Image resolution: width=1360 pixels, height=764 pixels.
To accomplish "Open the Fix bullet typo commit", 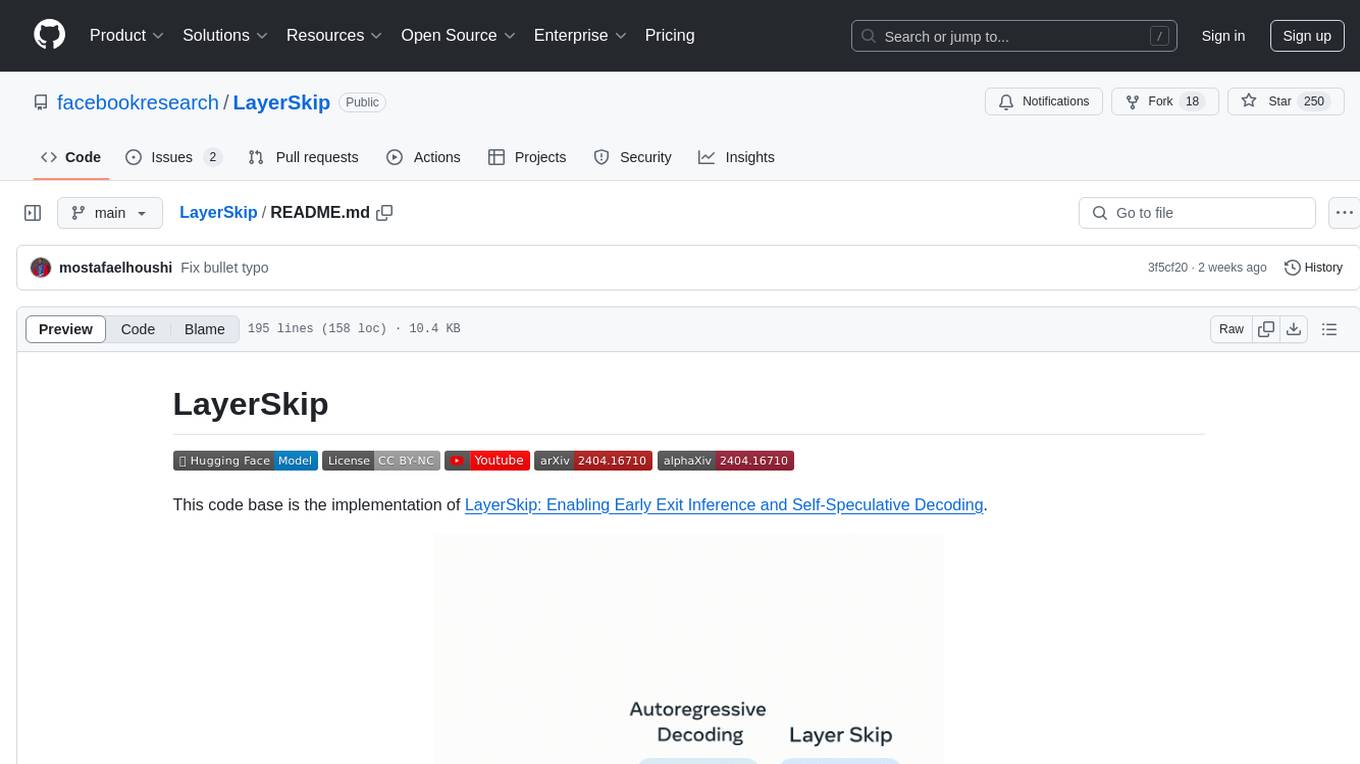I will point(224,268).
